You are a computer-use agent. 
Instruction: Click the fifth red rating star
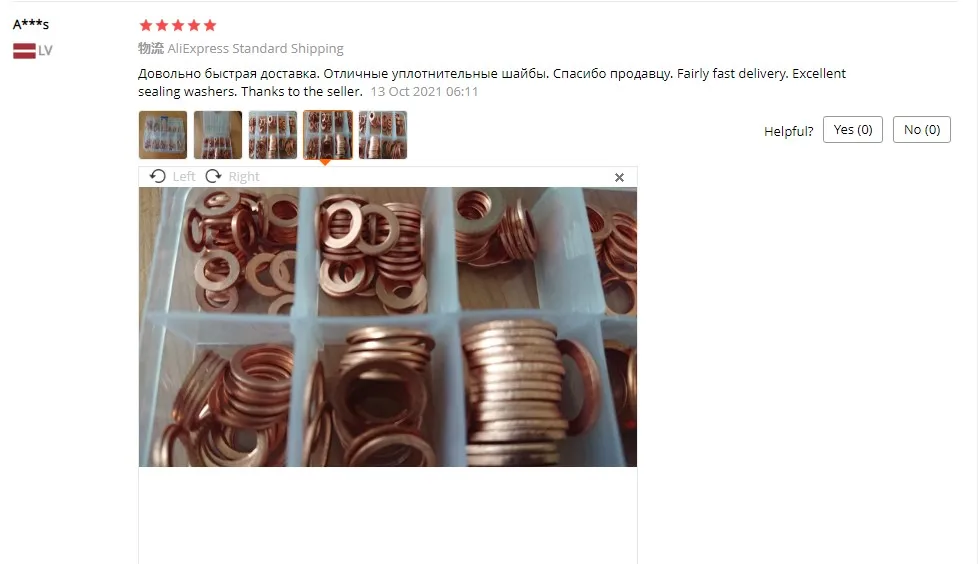point(210,26)
